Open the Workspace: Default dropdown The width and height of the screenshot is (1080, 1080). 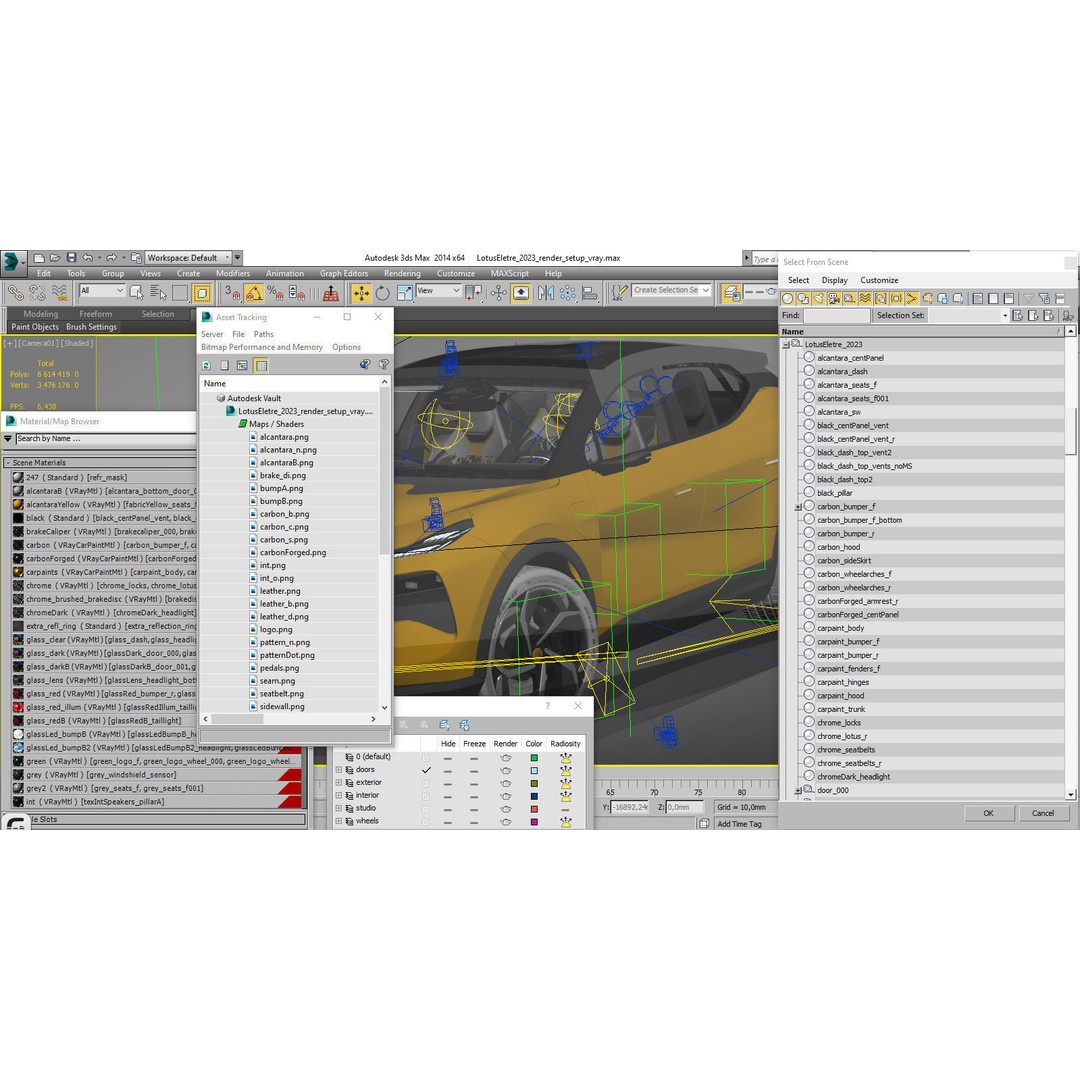pos(189,258)
